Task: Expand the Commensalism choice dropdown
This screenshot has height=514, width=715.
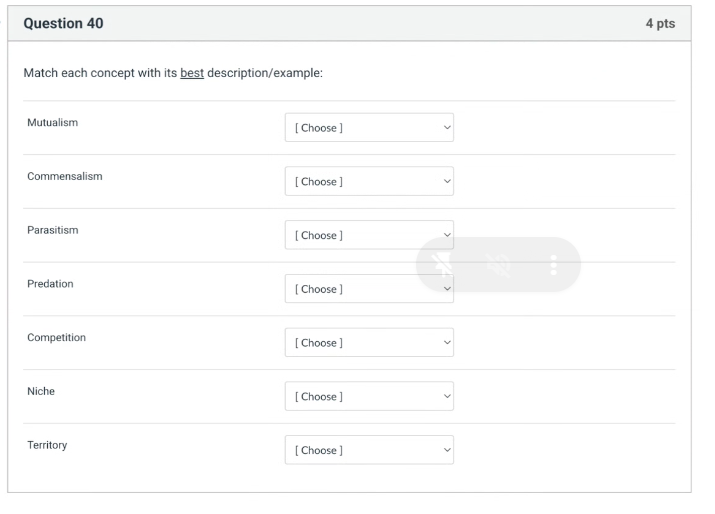Action: click(369, 182)
